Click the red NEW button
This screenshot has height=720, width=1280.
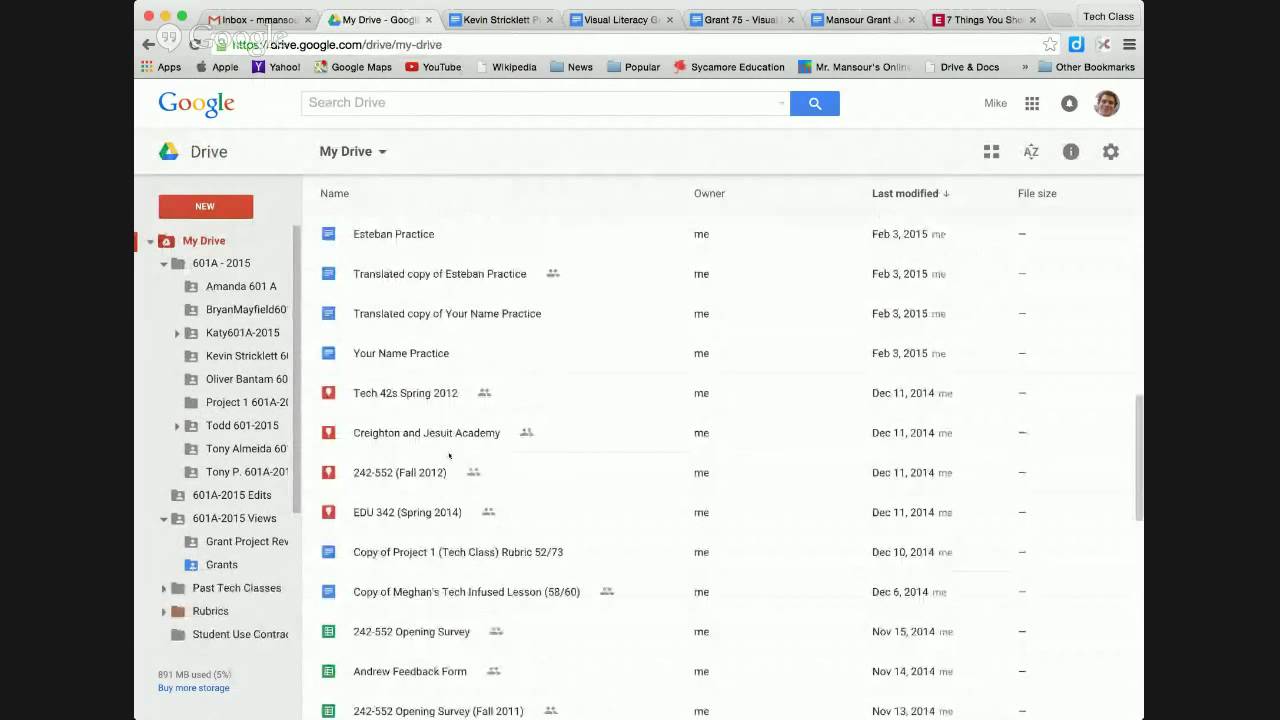tap(205, 206)
